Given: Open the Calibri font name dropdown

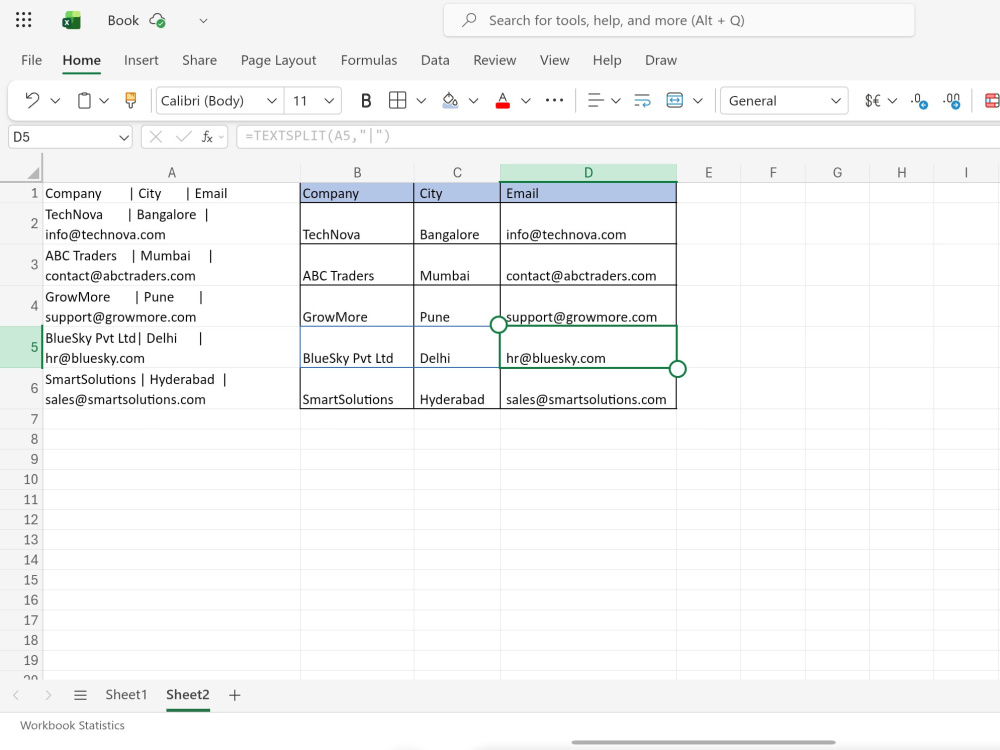Looking at the screenshot, I should point(272,101).
